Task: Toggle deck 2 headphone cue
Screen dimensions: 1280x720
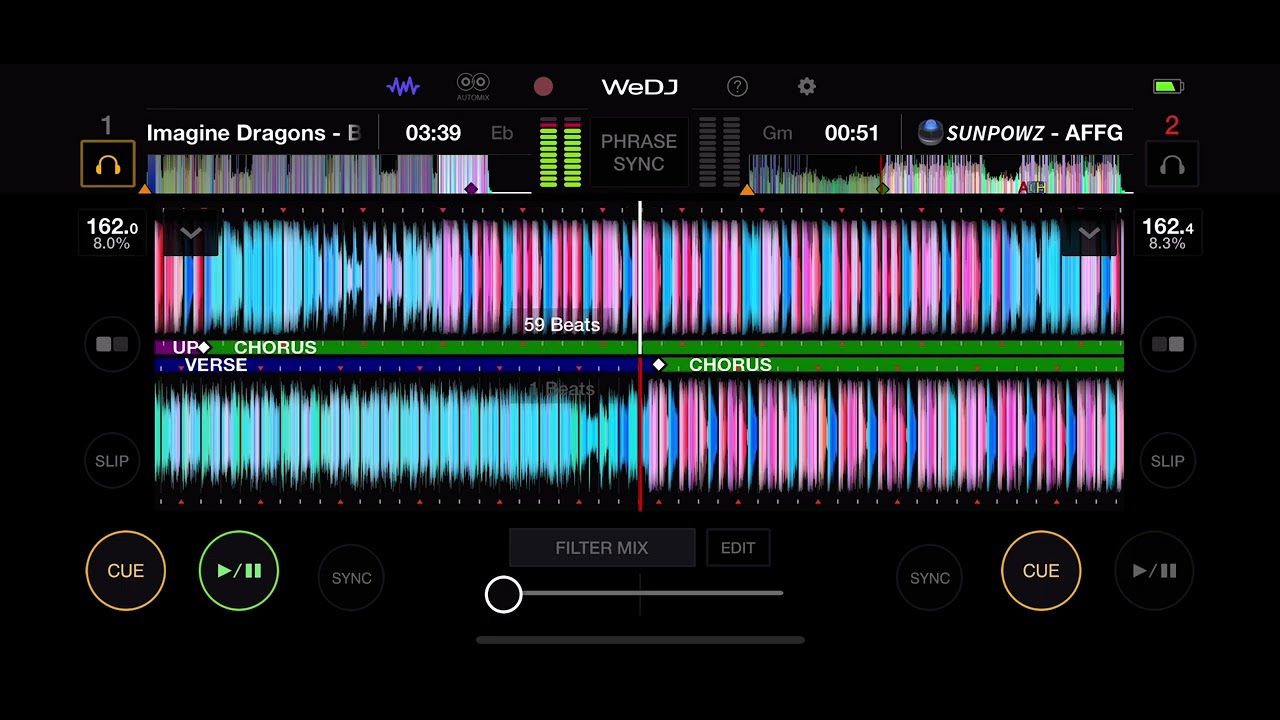Action: [1172, 165]
